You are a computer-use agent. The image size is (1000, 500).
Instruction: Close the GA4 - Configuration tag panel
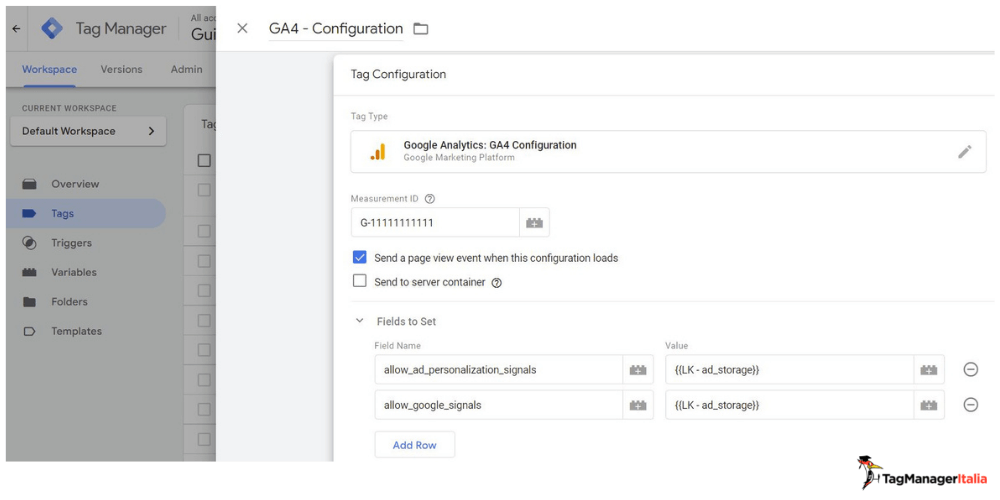pyautogui.click(x=242, y=29)
